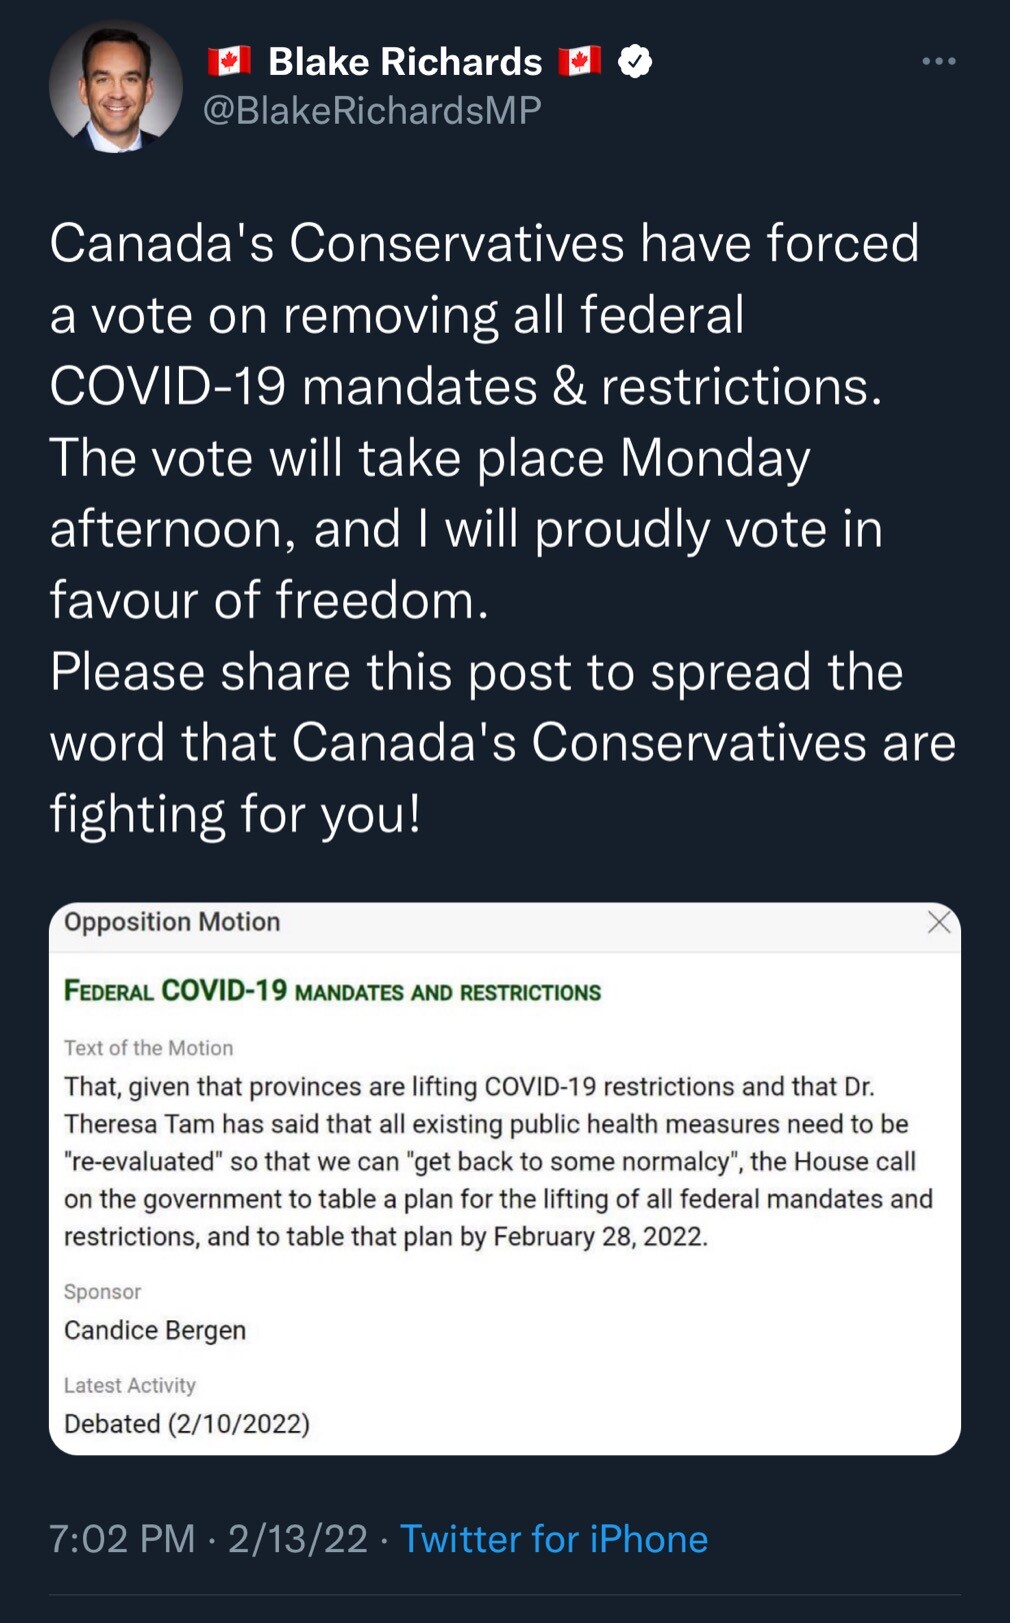Click the Twitter for iPhone link

point(554,1539)
